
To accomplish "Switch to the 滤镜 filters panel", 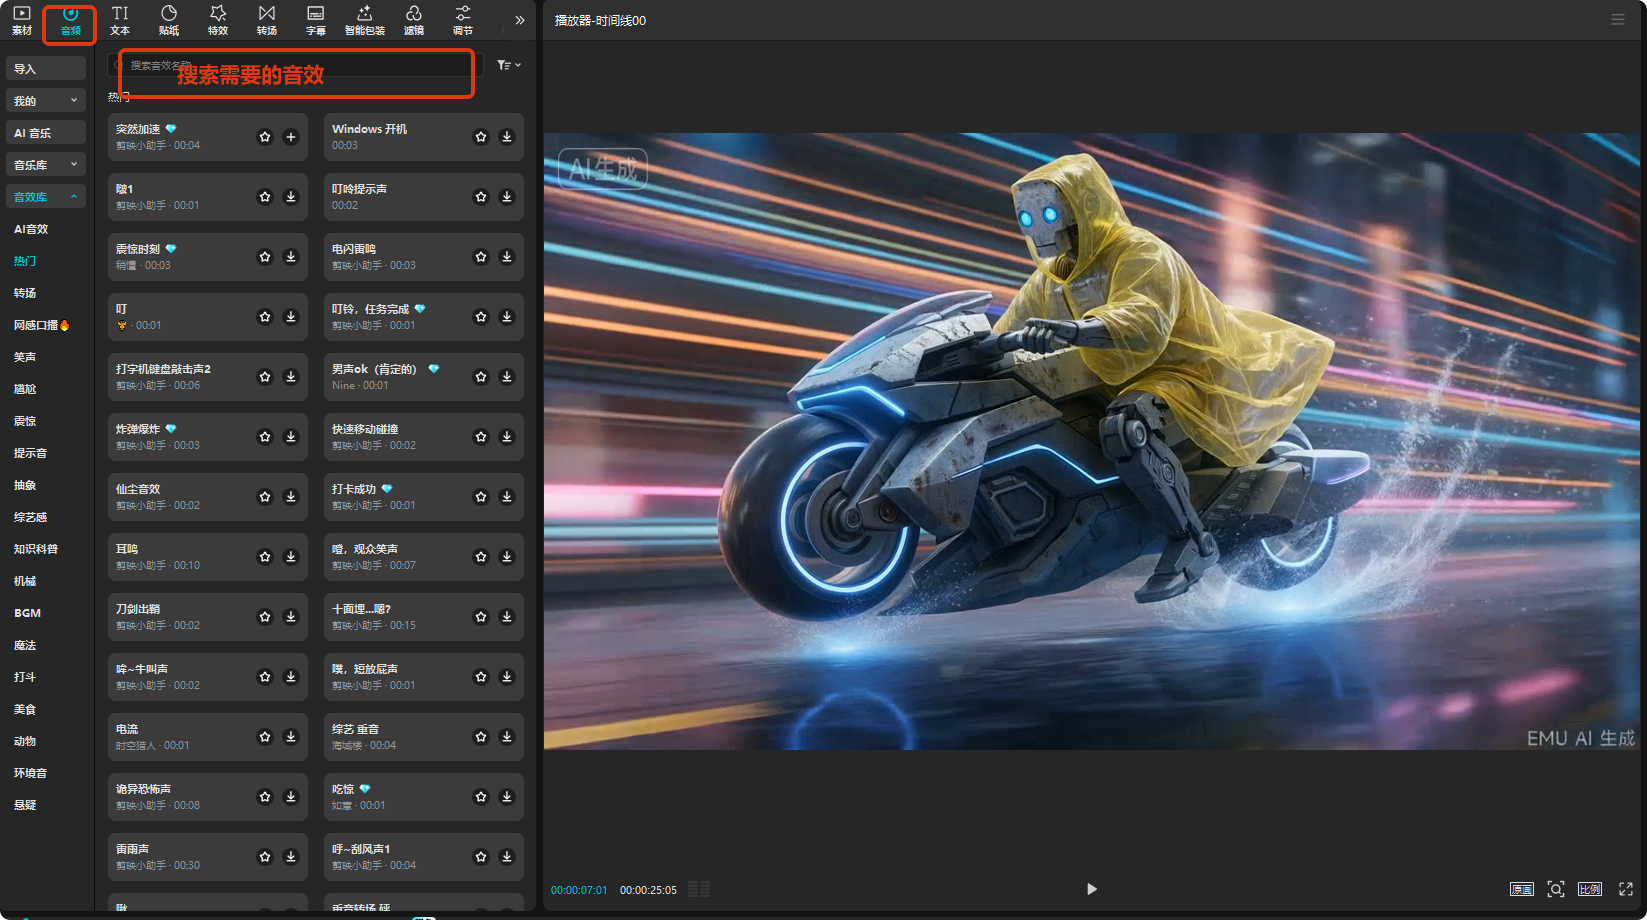I will click(x=413, y=20).
